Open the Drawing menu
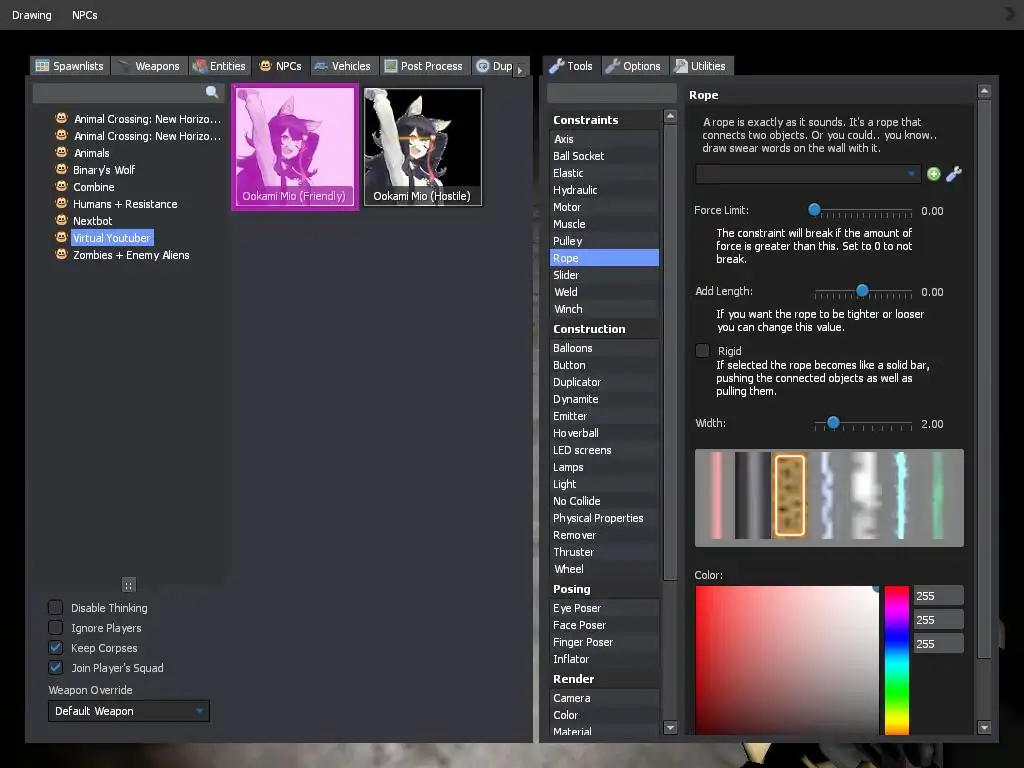The width and height of the screenshot is (1024, 768). point(31,14)
